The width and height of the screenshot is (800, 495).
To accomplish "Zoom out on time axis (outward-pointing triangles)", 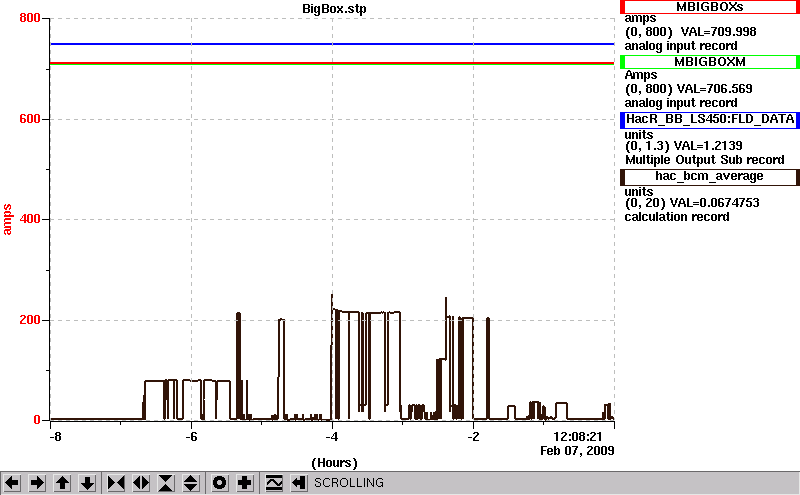I will click(141, 483).
